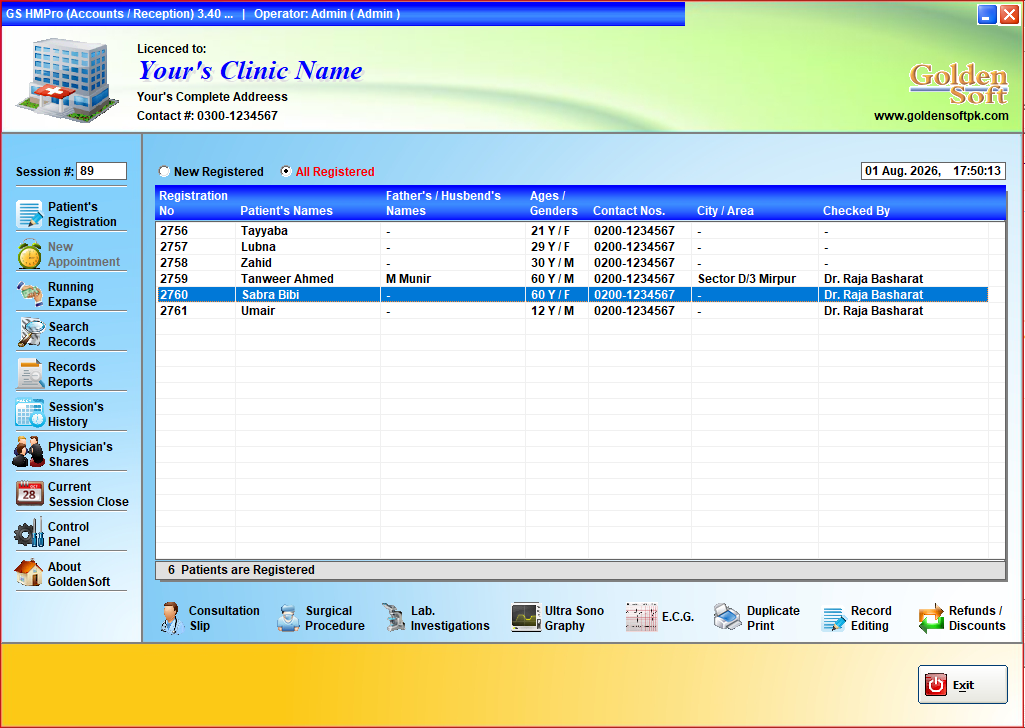Click the Patient's Names column header

pos(286,211)
